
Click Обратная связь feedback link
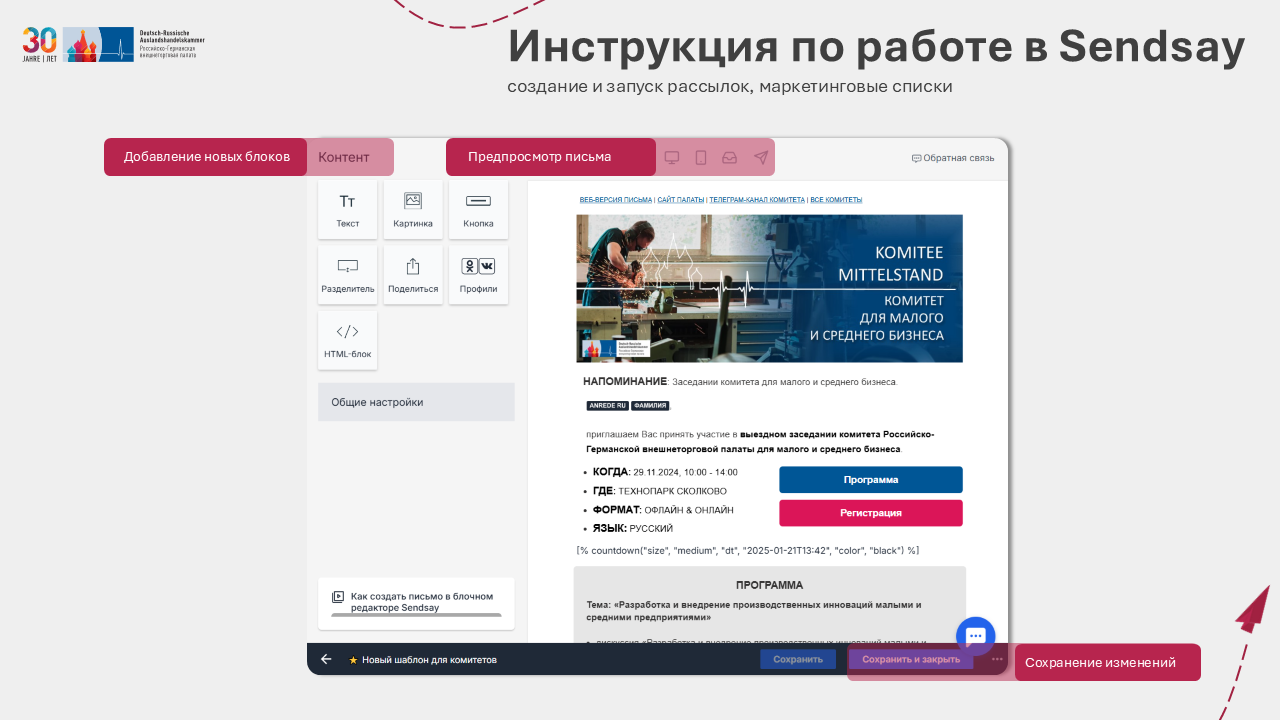point(953,158)
